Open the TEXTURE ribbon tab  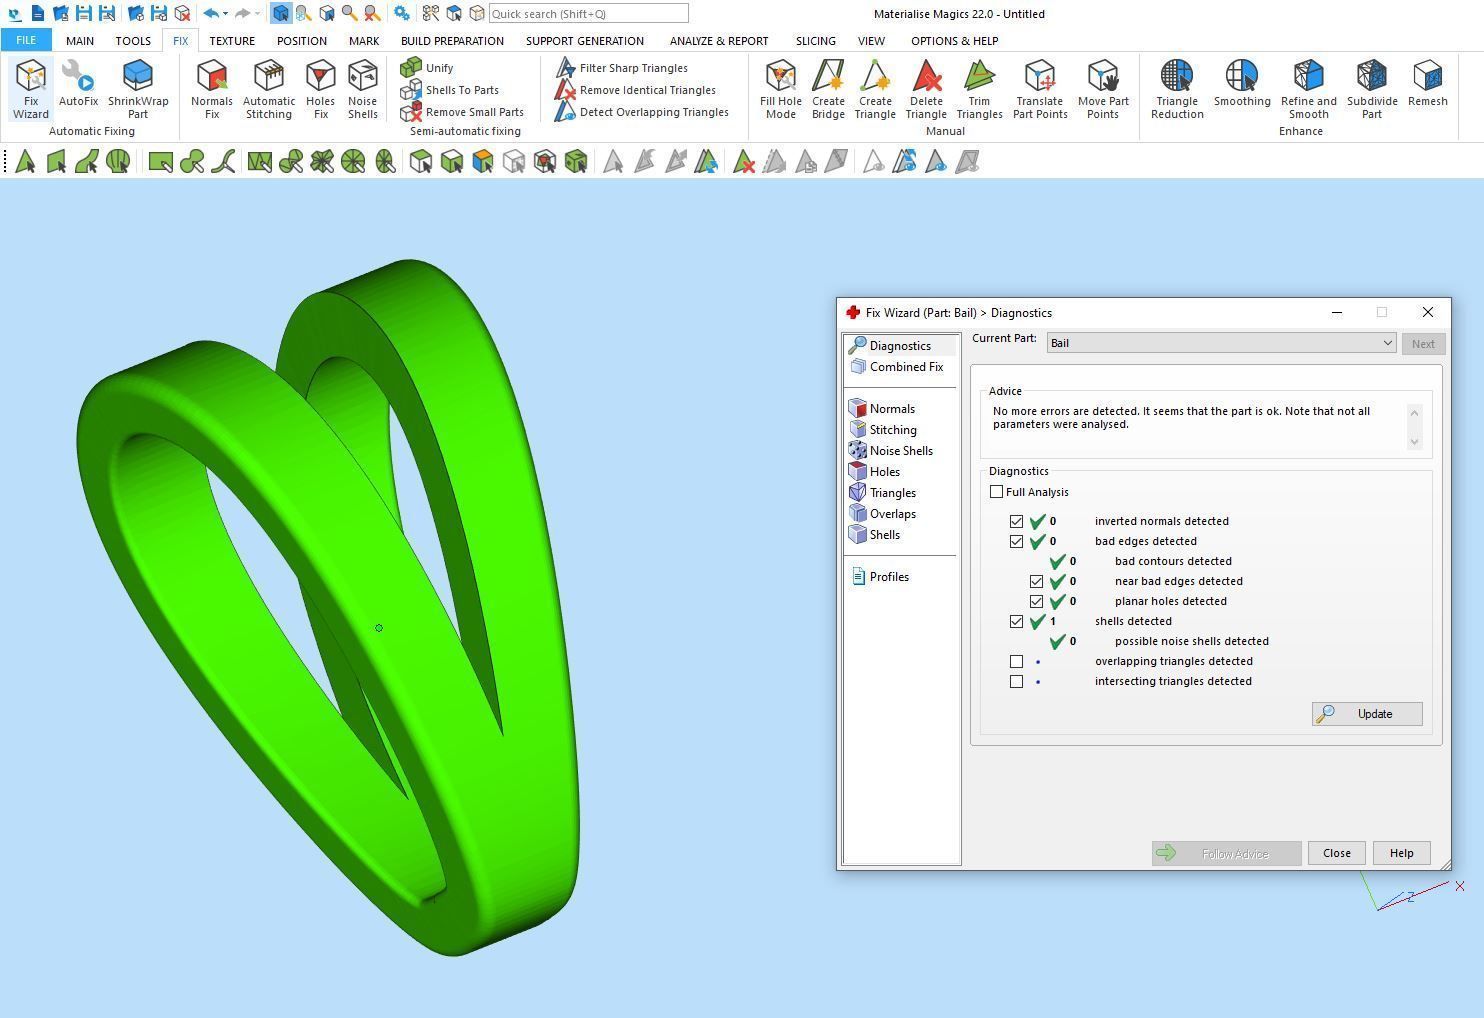point(232,41)
